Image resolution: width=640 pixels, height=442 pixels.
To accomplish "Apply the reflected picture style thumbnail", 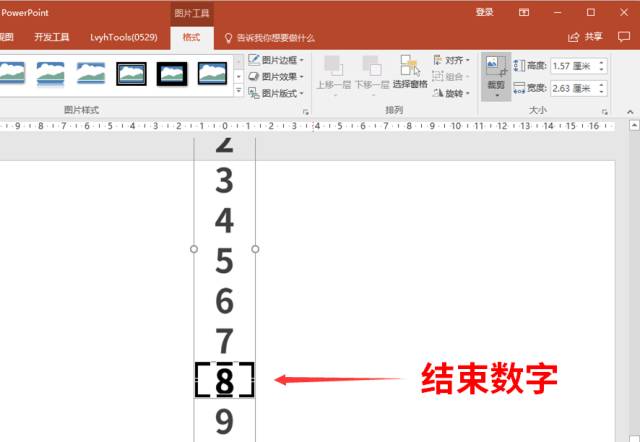I will [50, 74].
